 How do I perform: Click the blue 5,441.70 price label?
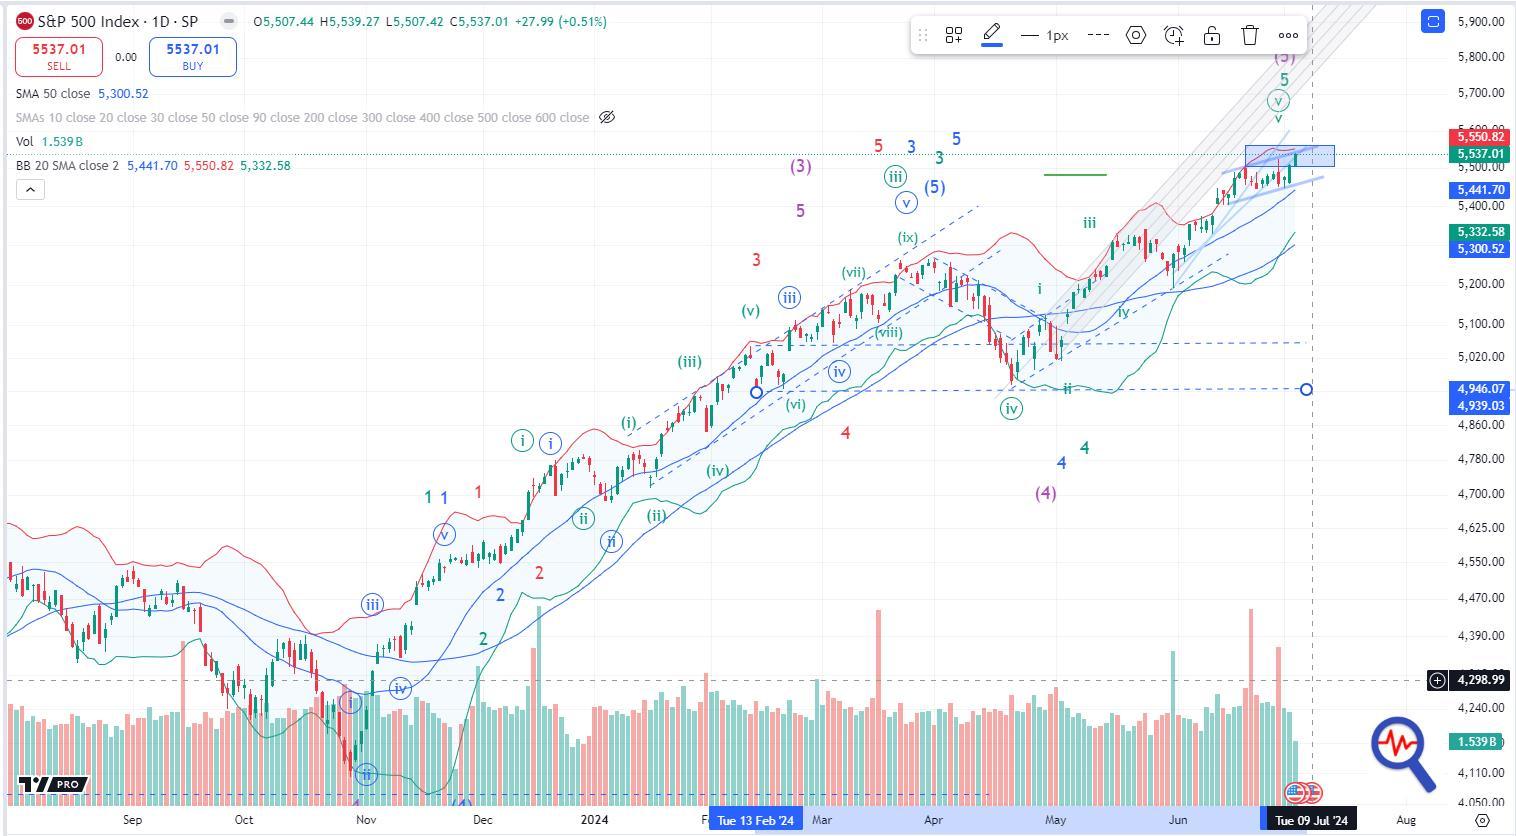point(1481,190)
